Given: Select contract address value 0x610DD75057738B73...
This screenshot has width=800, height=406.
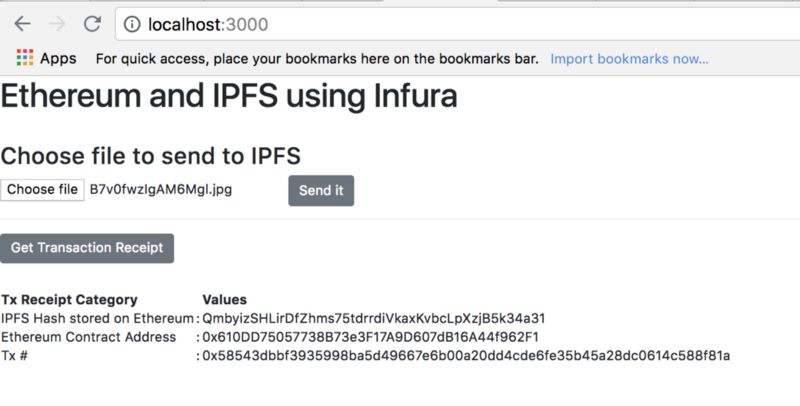Looking at the screenshot, I should point(370,337).
